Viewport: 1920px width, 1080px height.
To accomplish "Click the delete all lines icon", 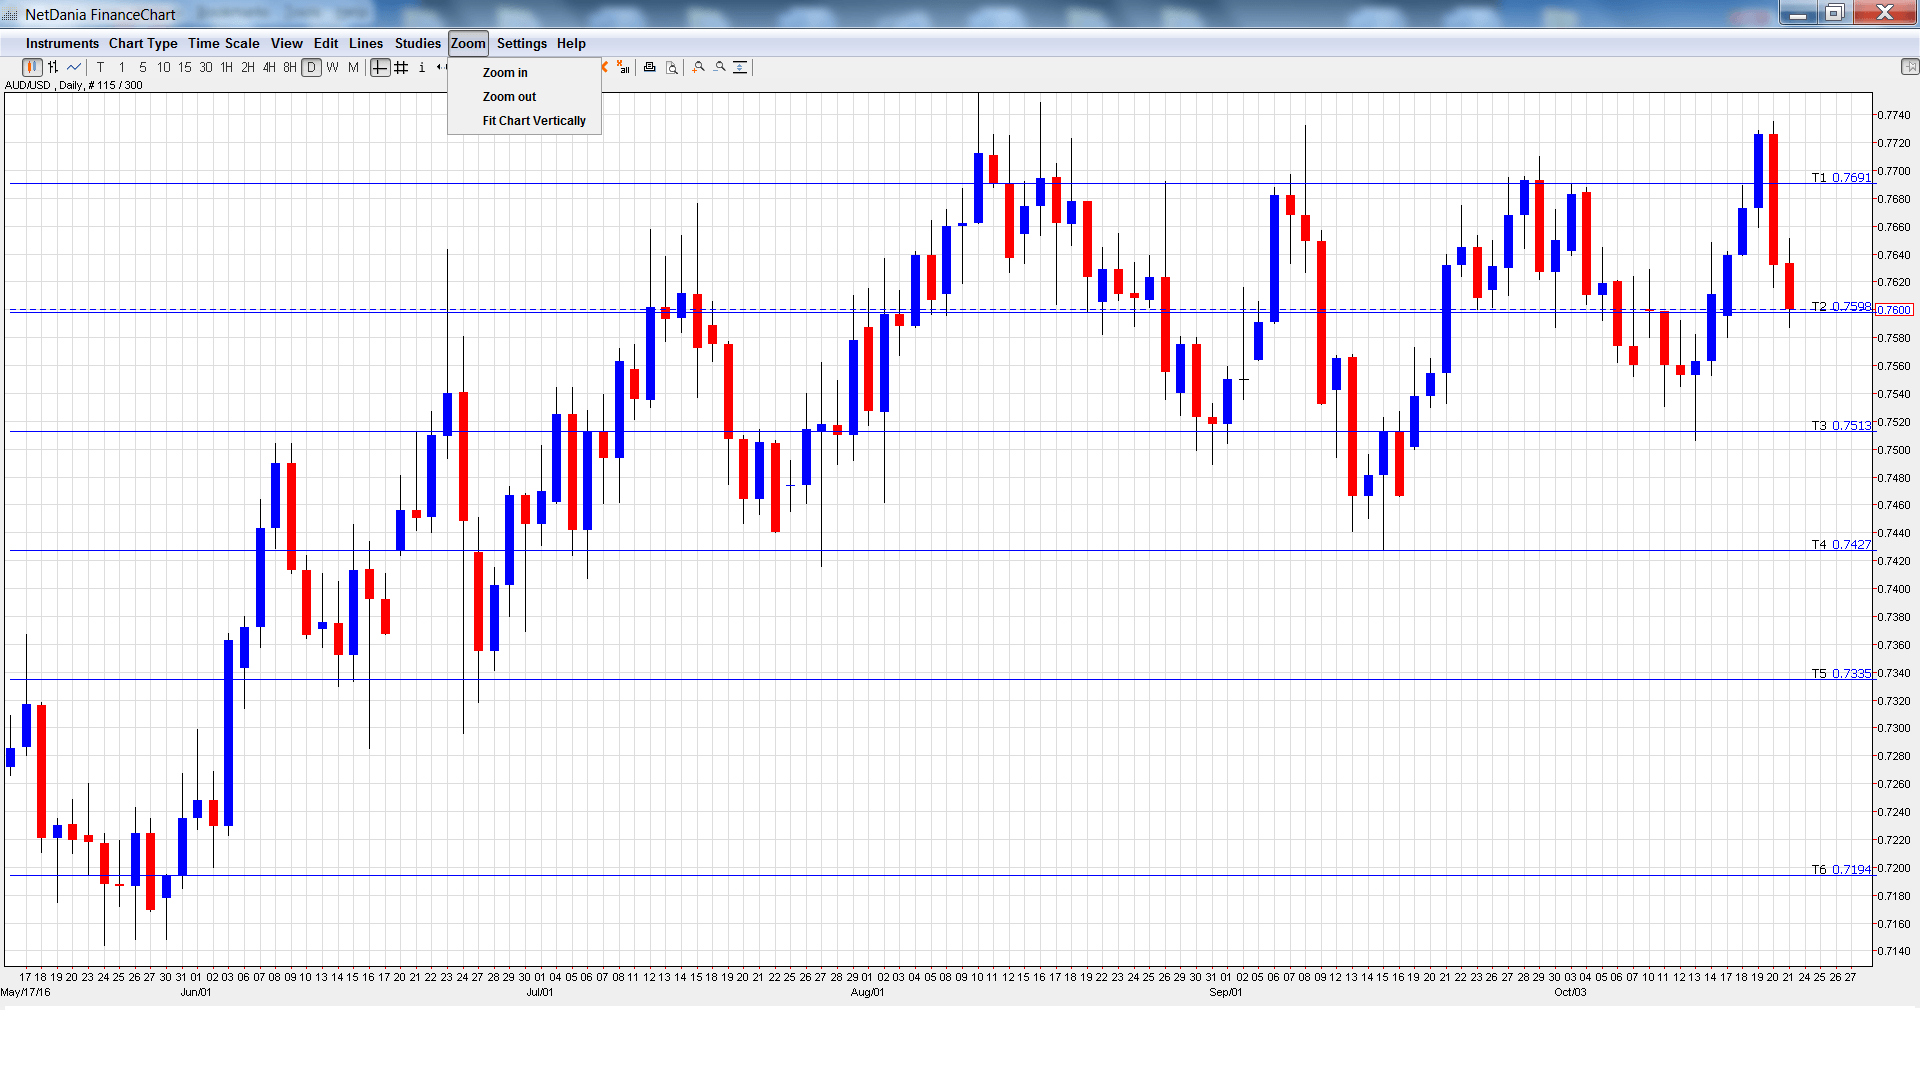I will (x=624, y=68).
